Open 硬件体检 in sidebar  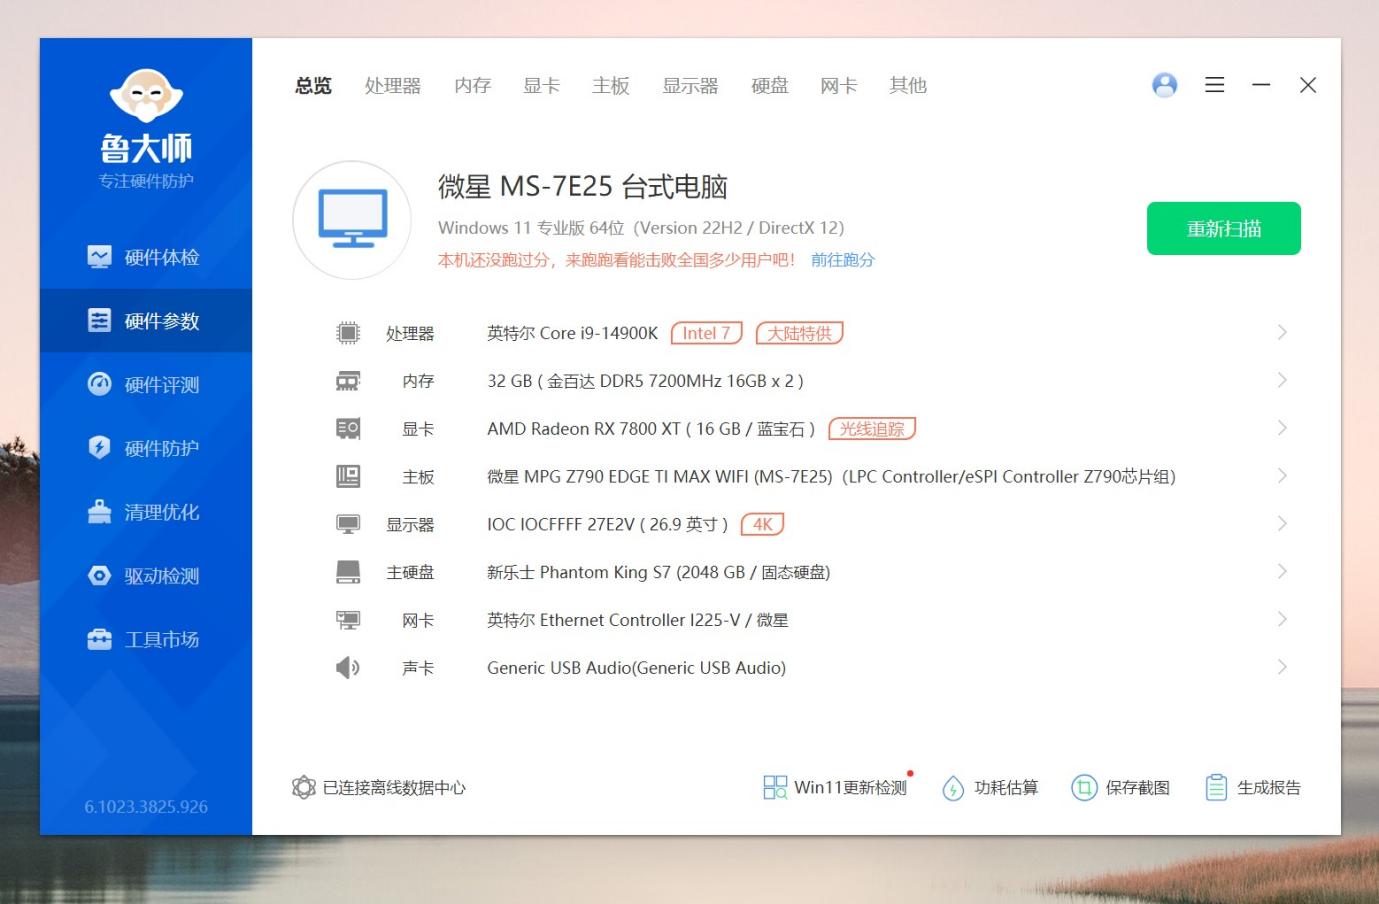click(146, 257)
